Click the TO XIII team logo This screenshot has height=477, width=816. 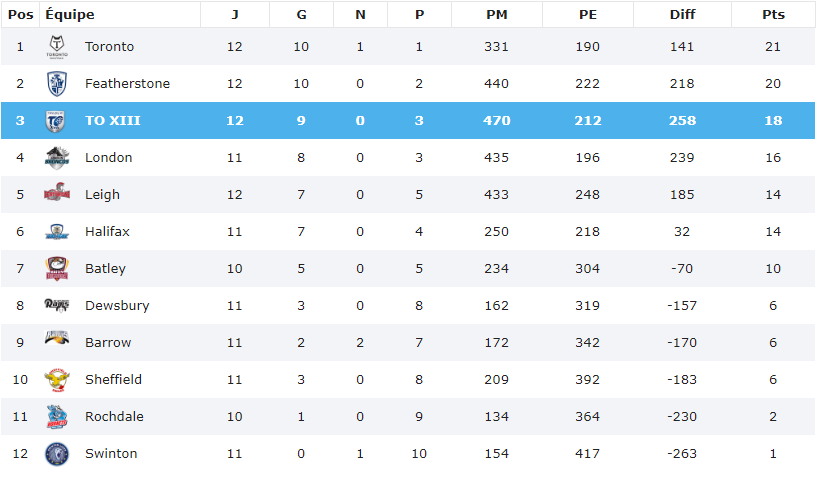57,121
